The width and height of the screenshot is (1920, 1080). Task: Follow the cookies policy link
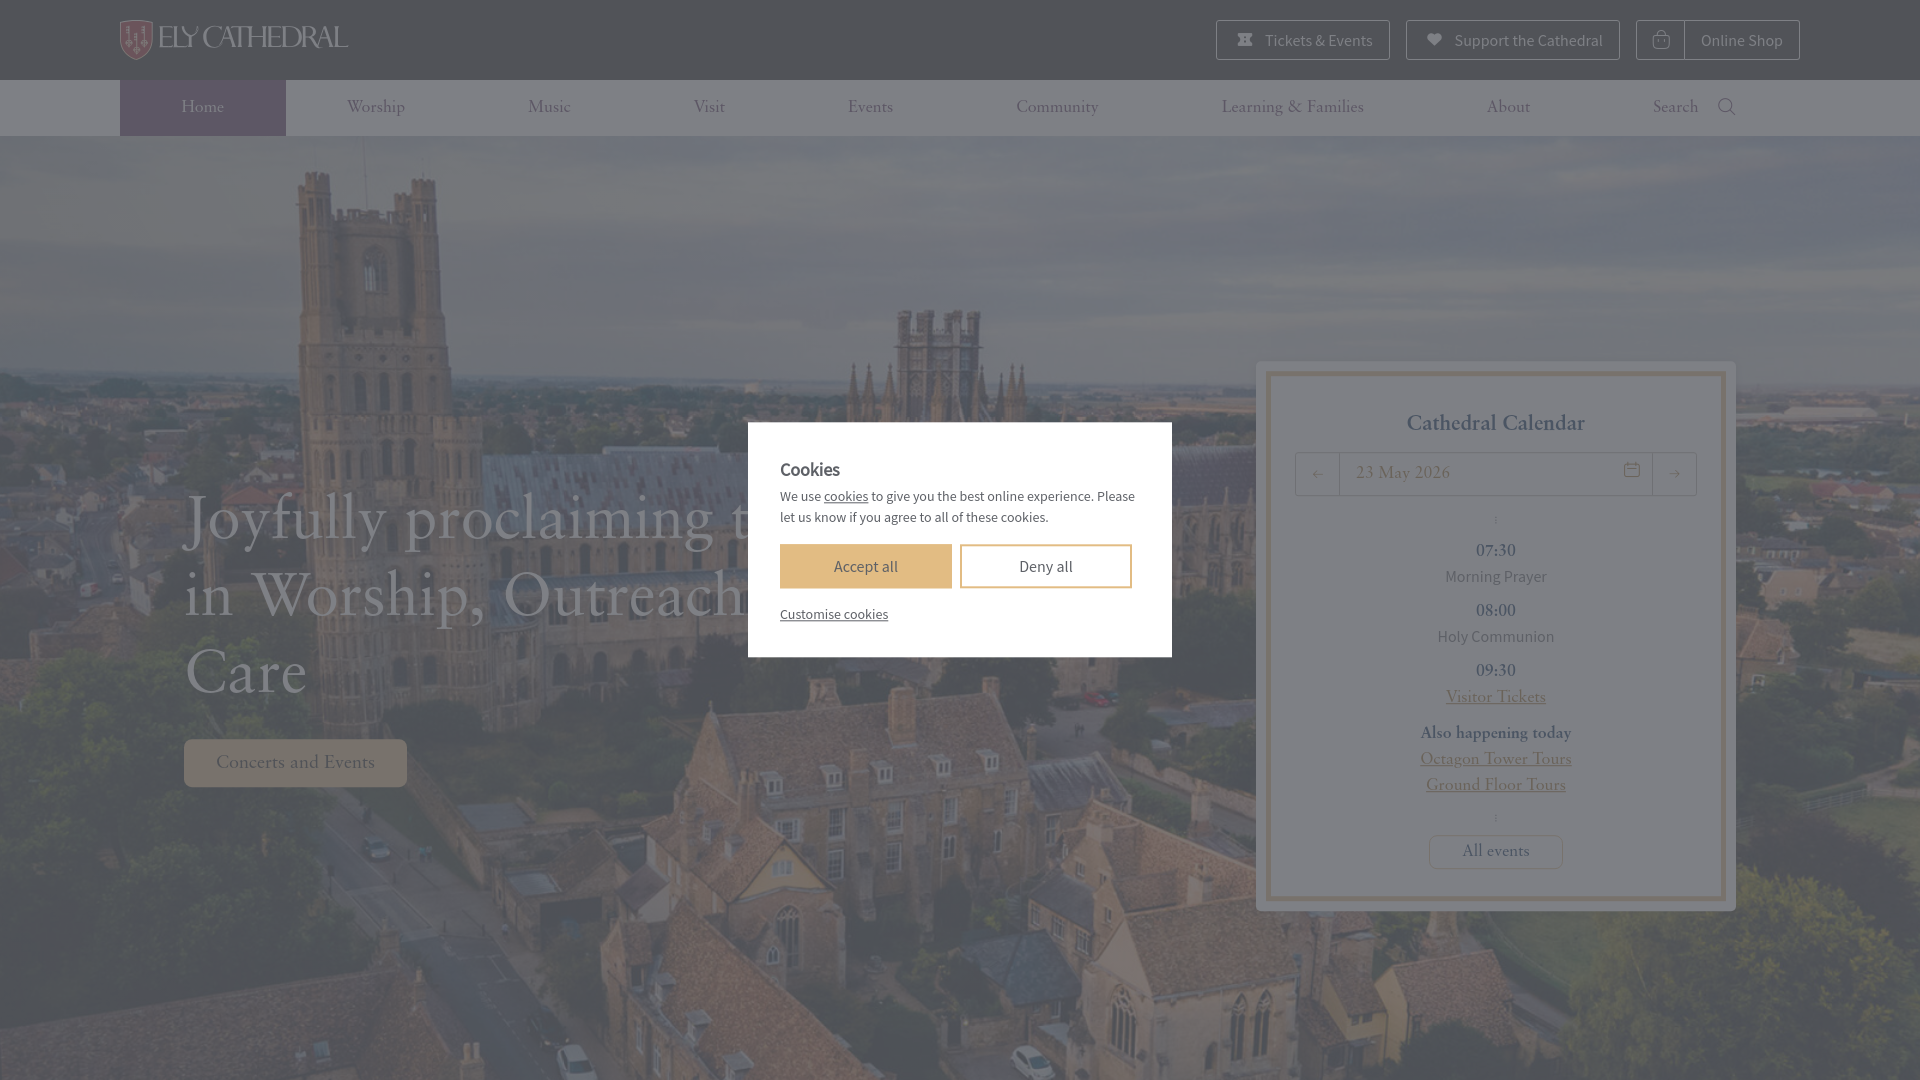coord(846,496)
